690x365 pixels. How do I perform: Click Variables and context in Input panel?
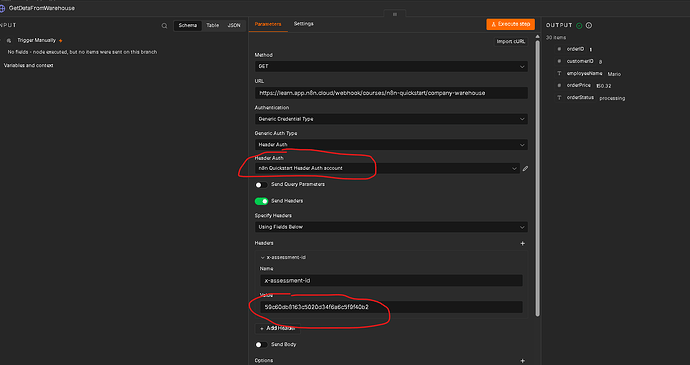(29, 66)
